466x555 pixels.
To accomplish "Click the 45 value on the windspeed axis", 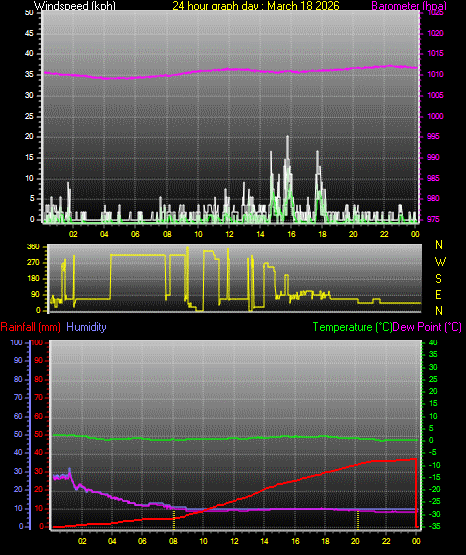I will [29, 33].
